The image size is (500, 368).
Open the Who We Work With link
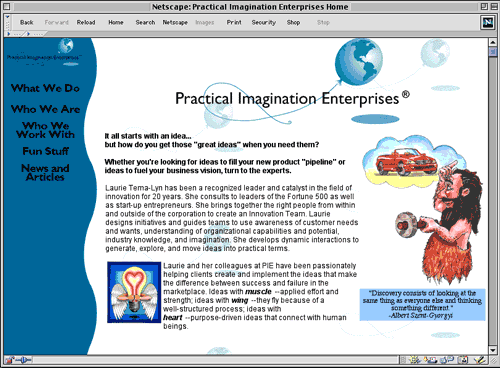coord(45,130)
